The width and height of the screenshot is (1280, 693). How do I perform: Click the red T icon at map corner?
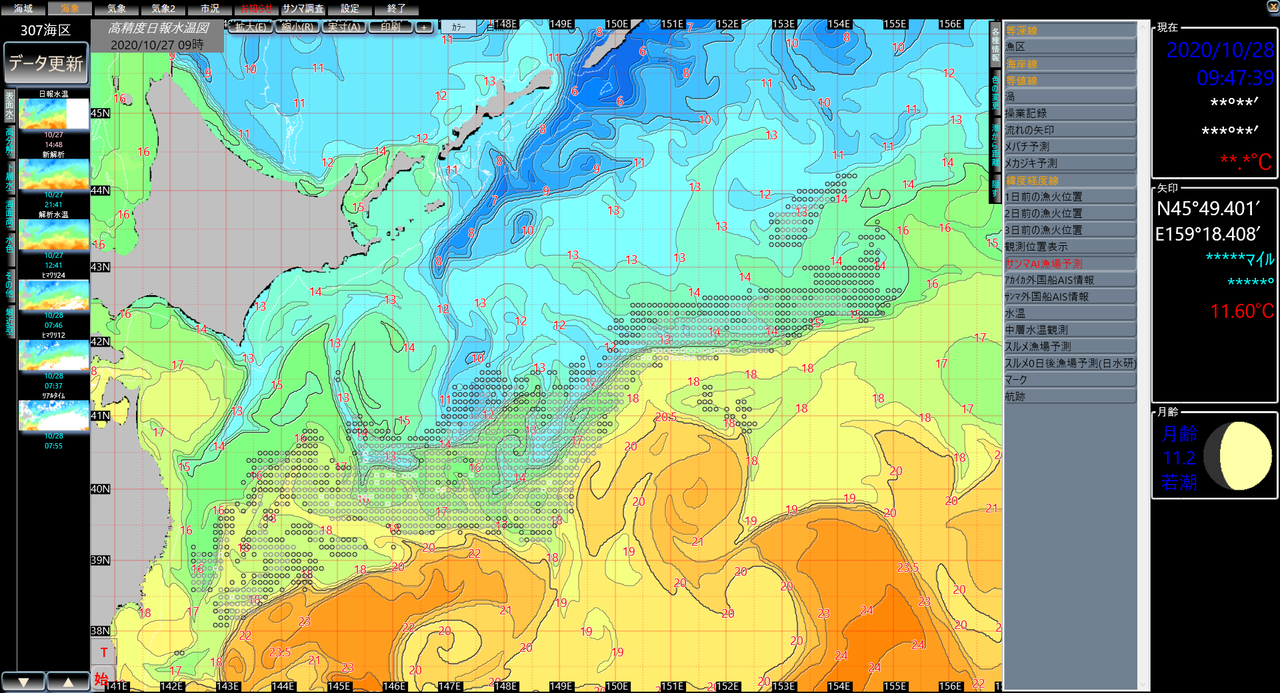(x=101, y=653)
